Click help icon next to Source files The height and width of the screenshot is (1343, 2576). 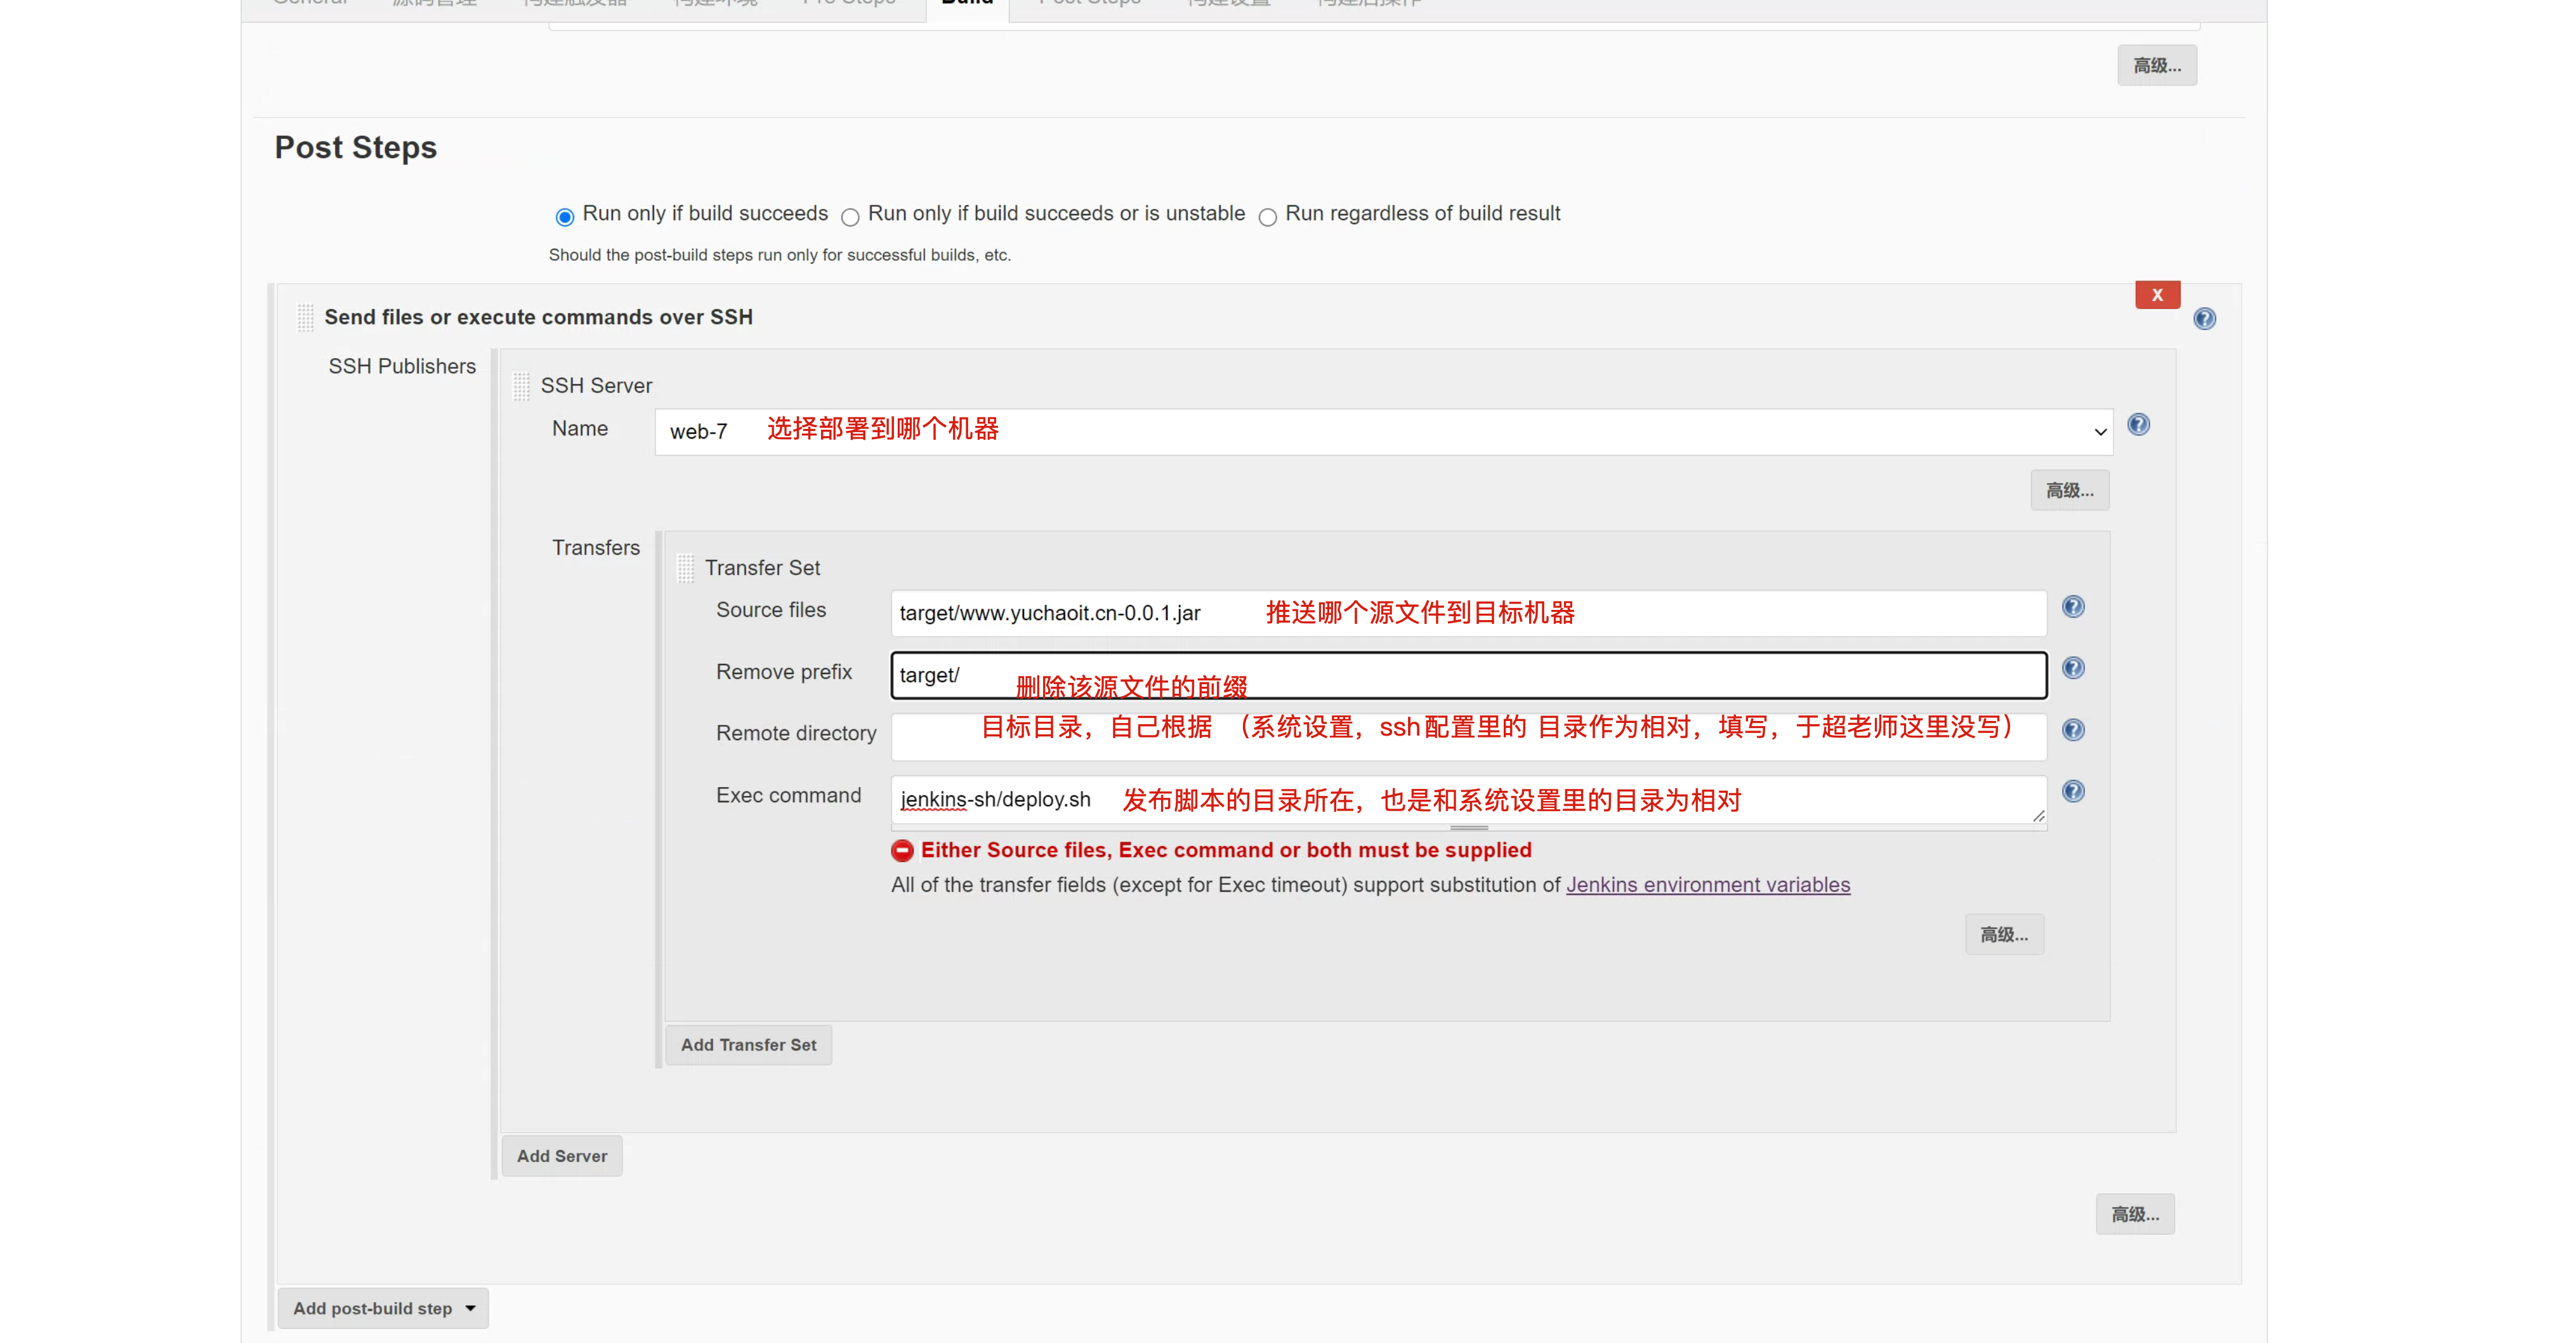(x=2073, y=607)
